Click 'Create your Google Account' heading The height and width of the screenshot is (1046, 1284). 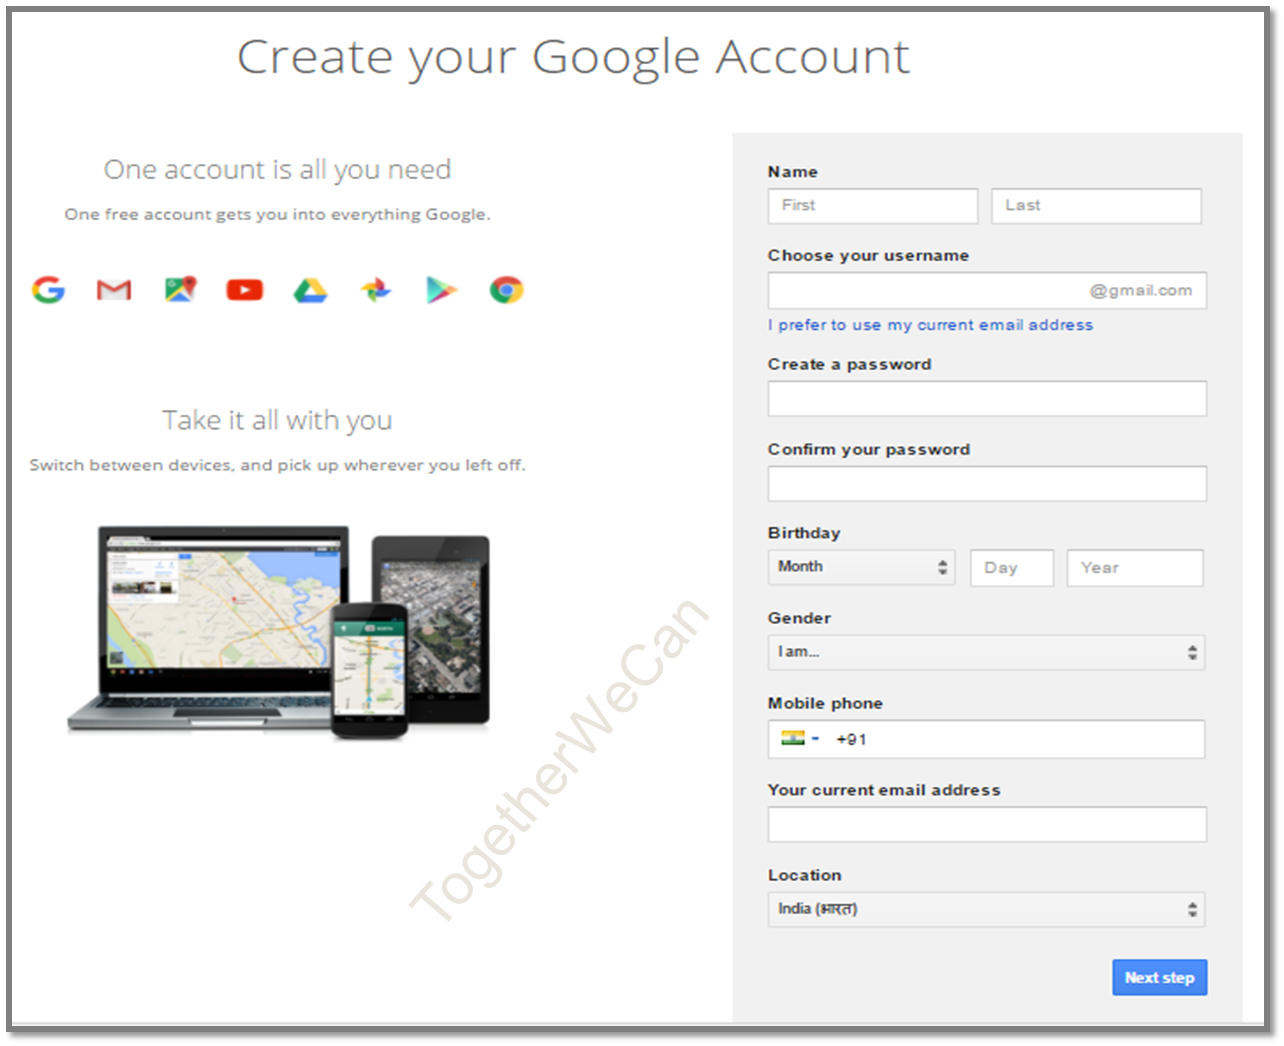coord(573,57)
